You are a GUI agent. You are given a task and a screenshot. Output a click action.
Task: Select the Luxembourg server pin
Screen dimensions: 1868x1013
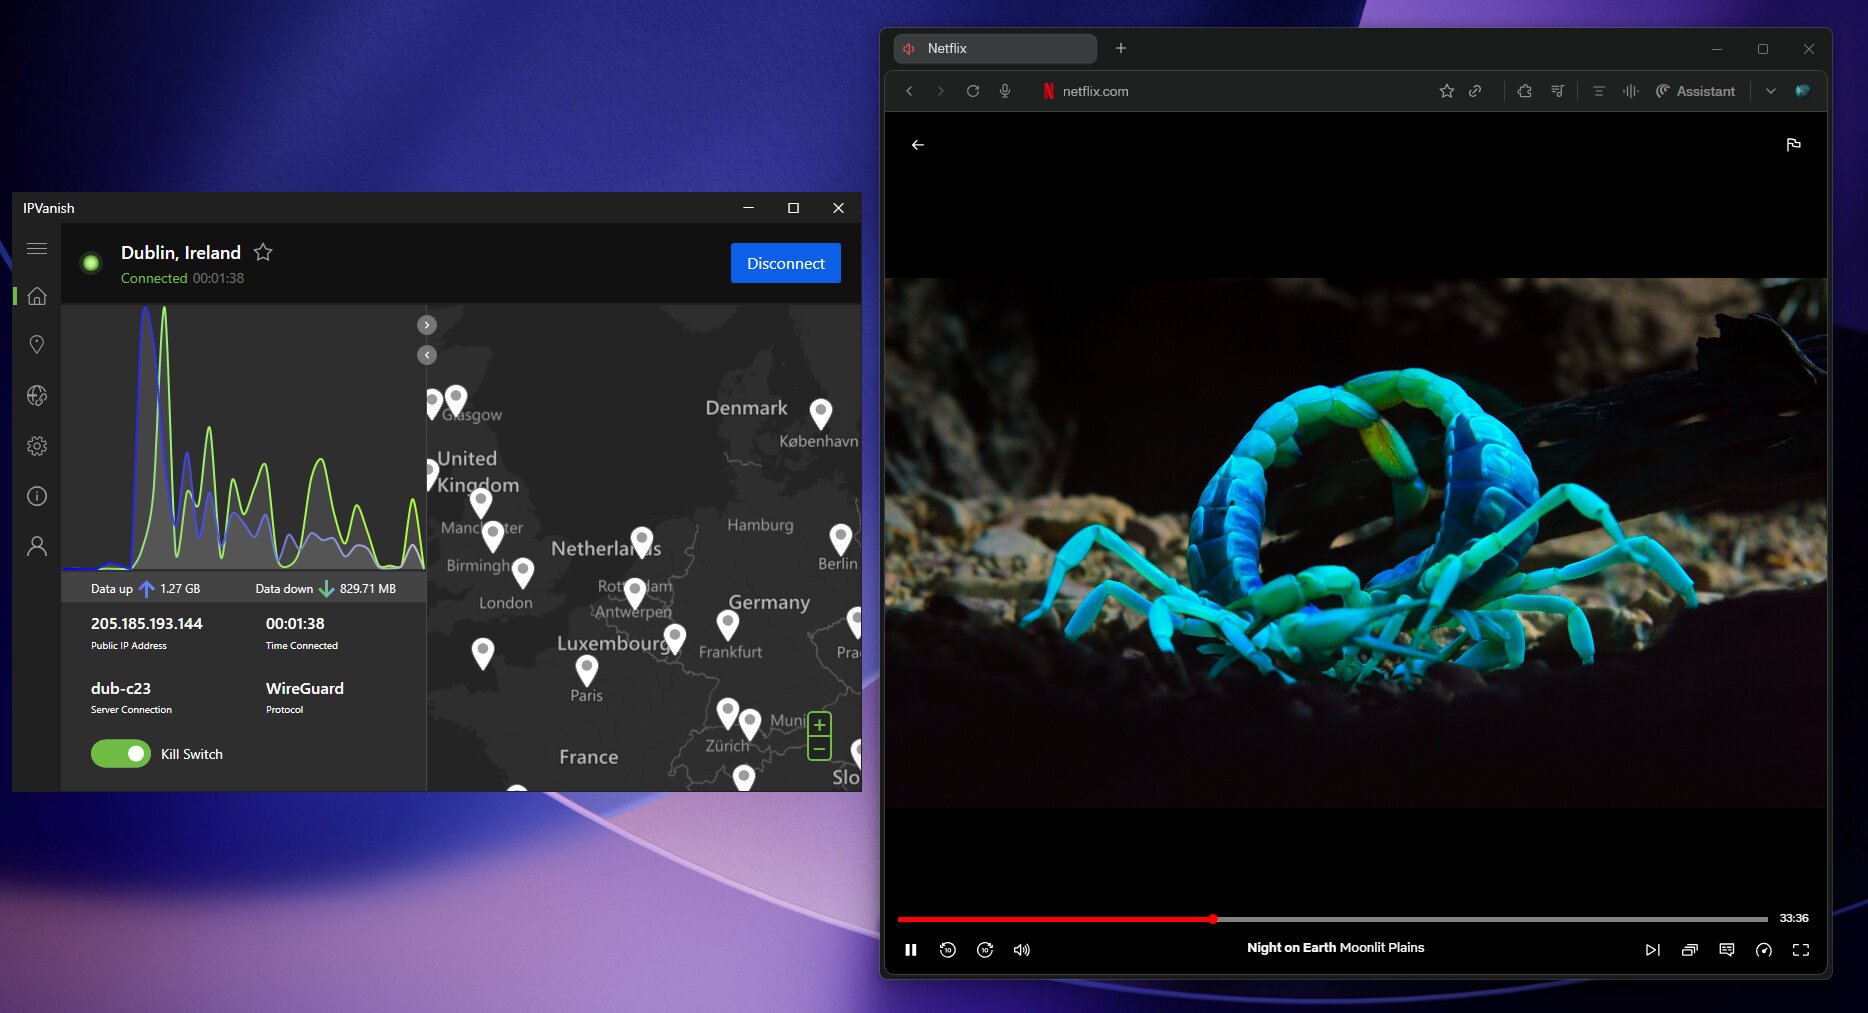pos(675,638)
